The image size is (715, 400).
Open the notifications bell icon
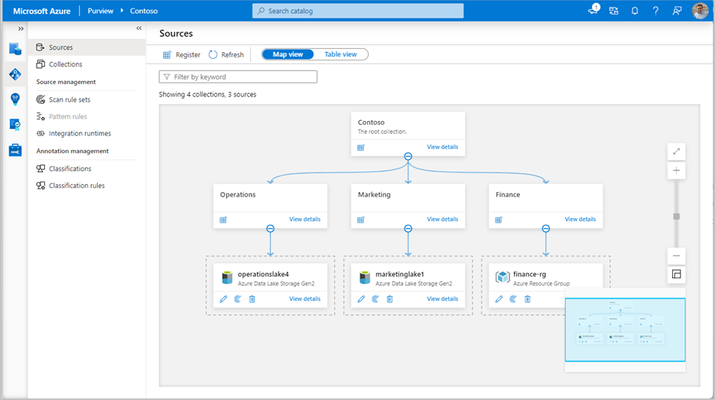pyautogui.click(x=634, y=11)
